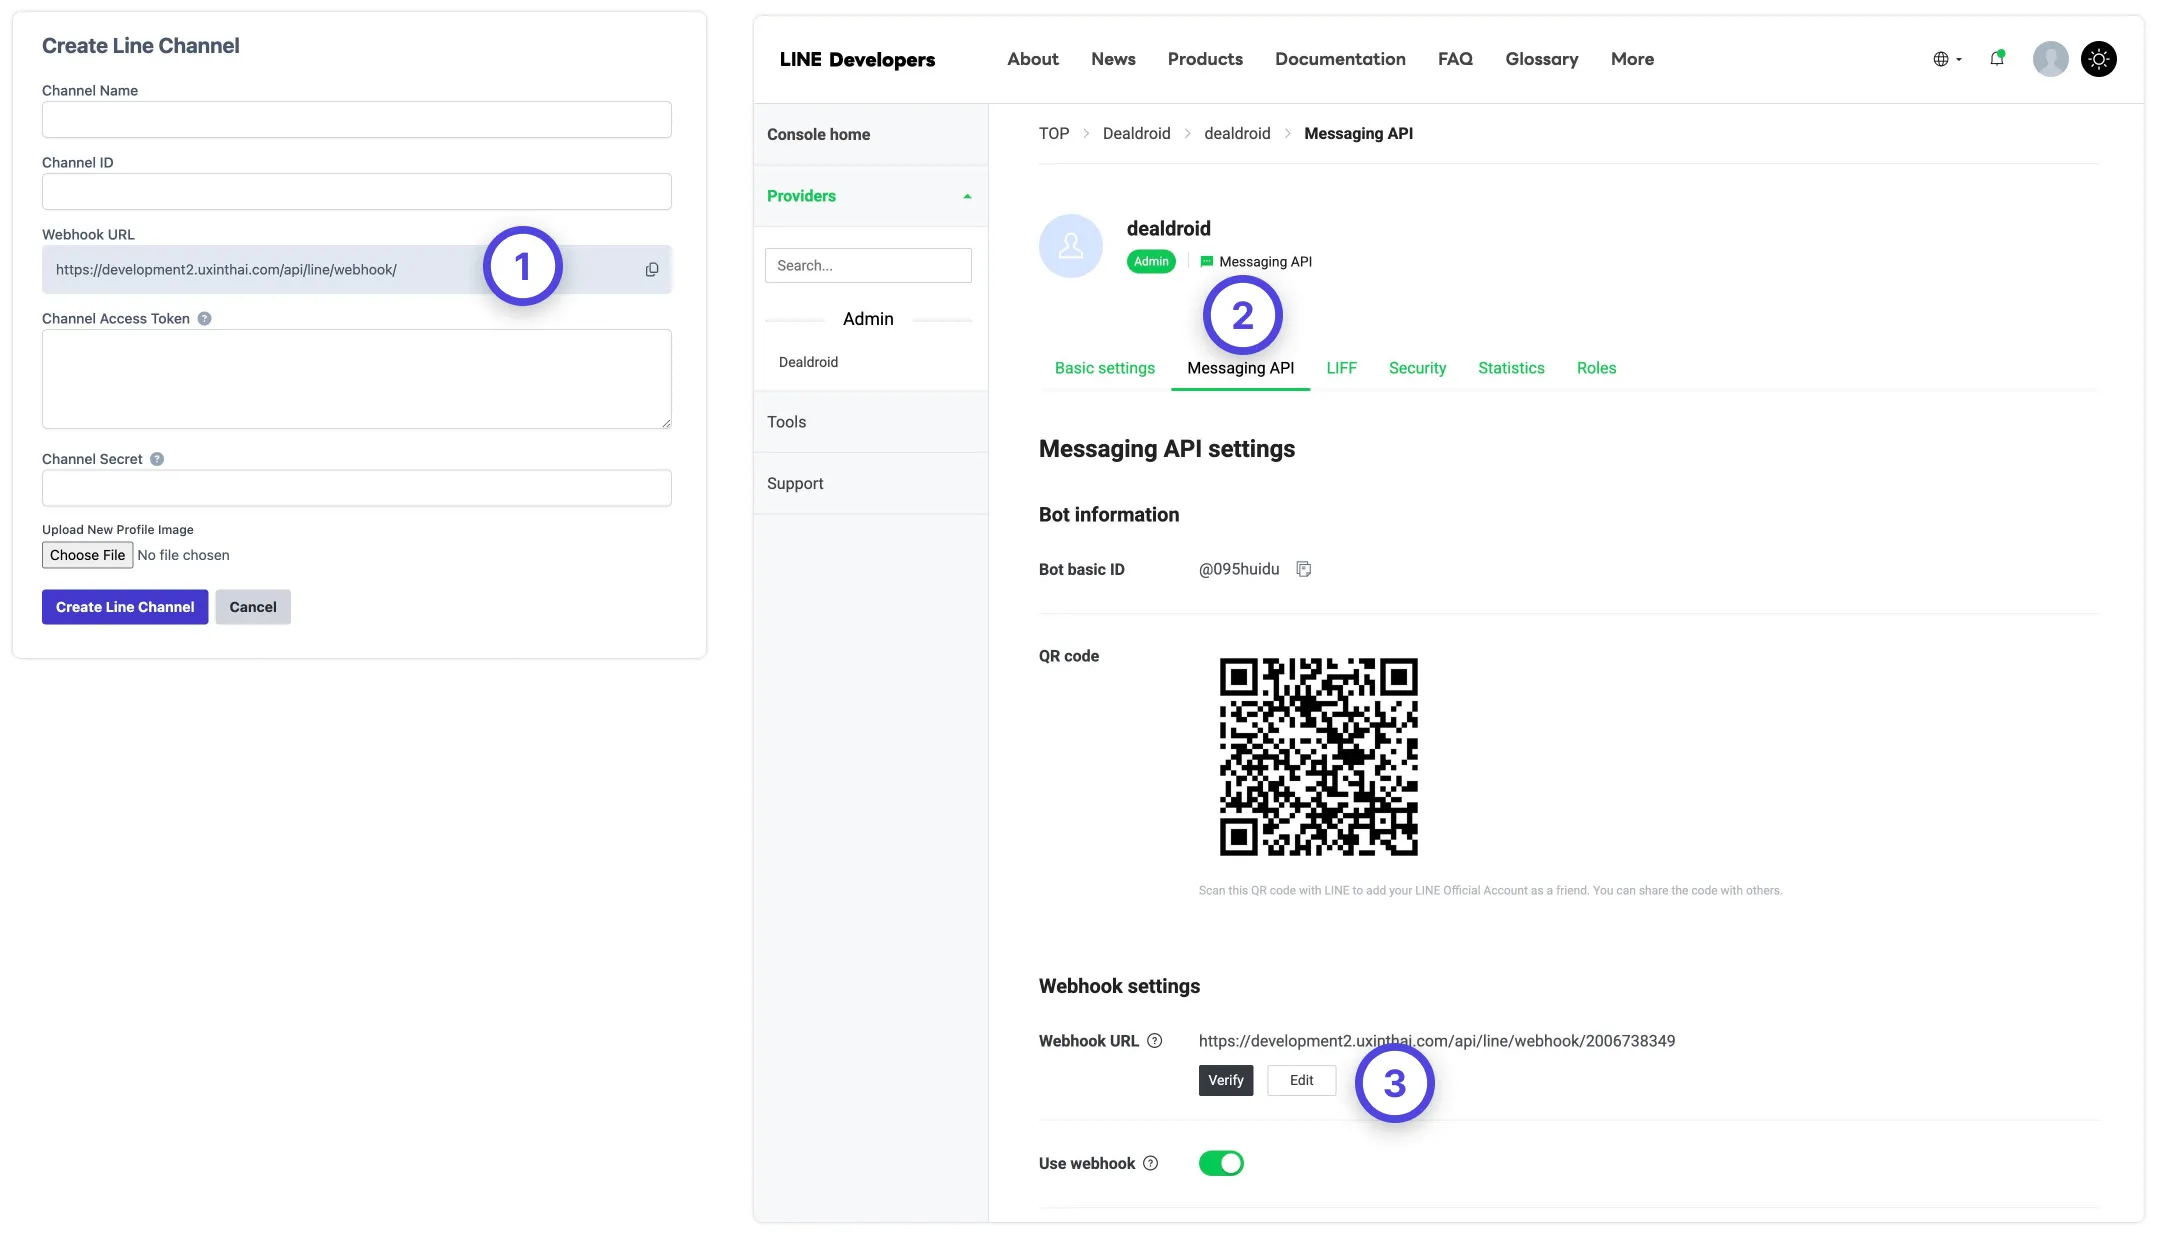Disable the Use webhook toggle
Viewport: 2163px width, 1242px height.
coord(1221,1163)
